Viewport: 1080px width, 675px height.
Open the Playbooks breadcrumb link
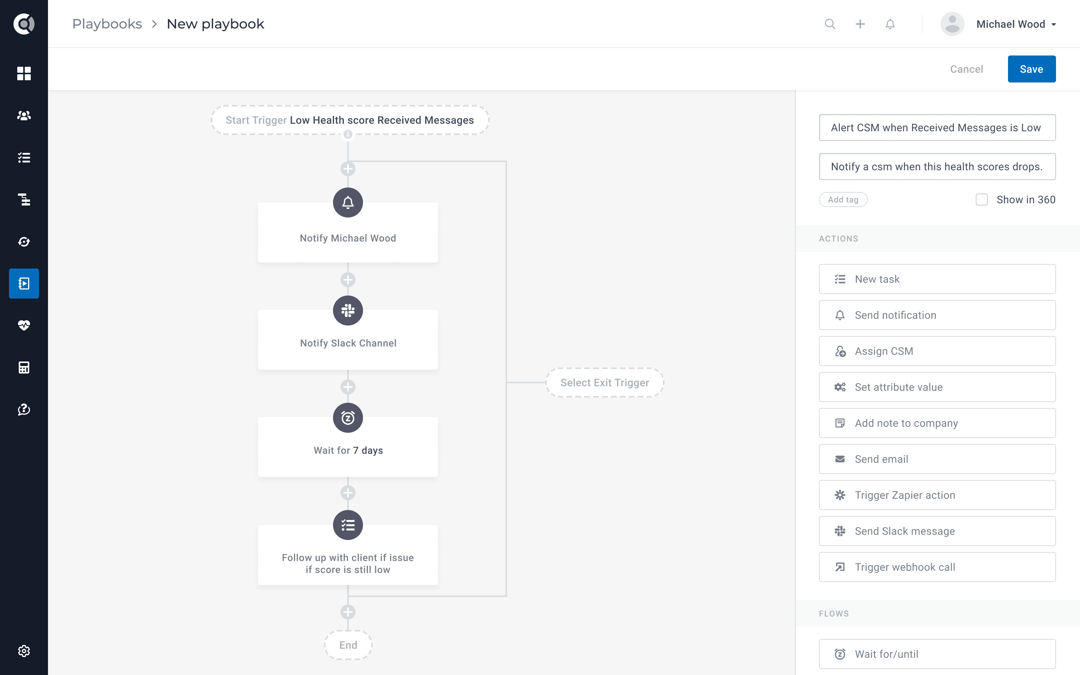click(x=107, y=23)
